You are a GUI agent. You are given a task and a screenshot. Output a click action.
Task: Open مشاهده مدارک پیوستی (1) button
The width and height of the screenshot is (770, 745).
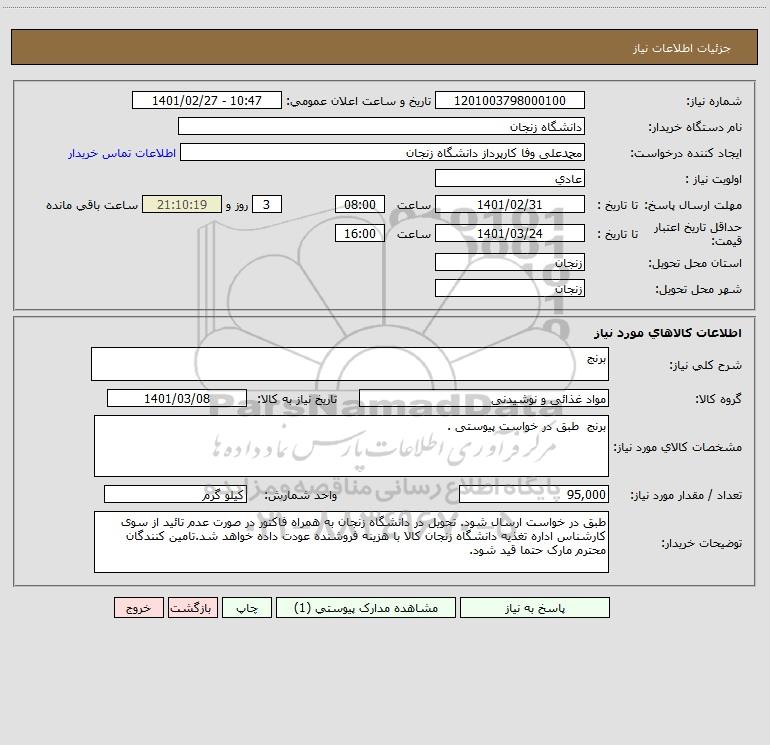366,607
